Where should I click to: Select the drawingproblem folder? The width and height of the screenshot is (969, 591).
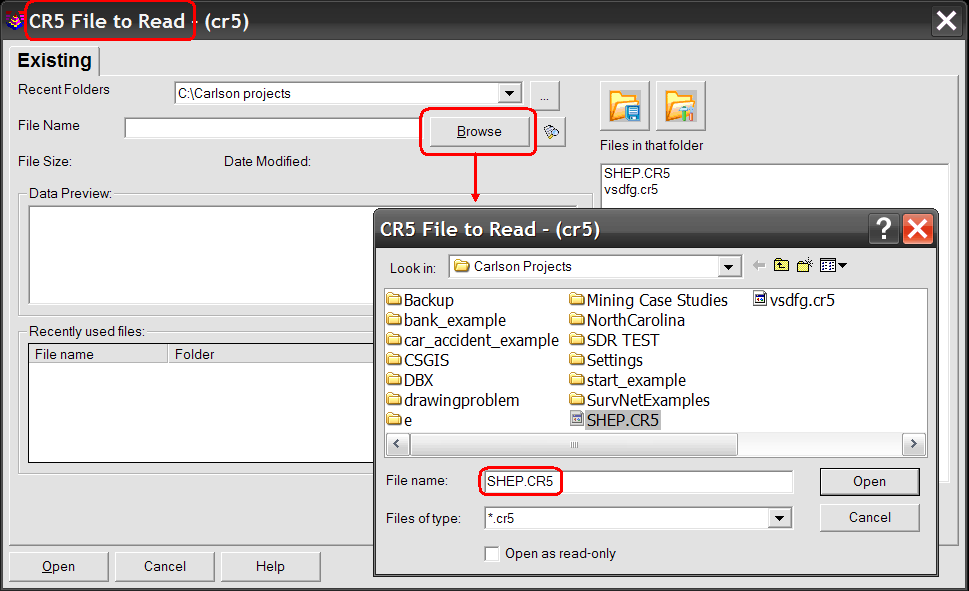pyautogui.click(x=453, y=400)
